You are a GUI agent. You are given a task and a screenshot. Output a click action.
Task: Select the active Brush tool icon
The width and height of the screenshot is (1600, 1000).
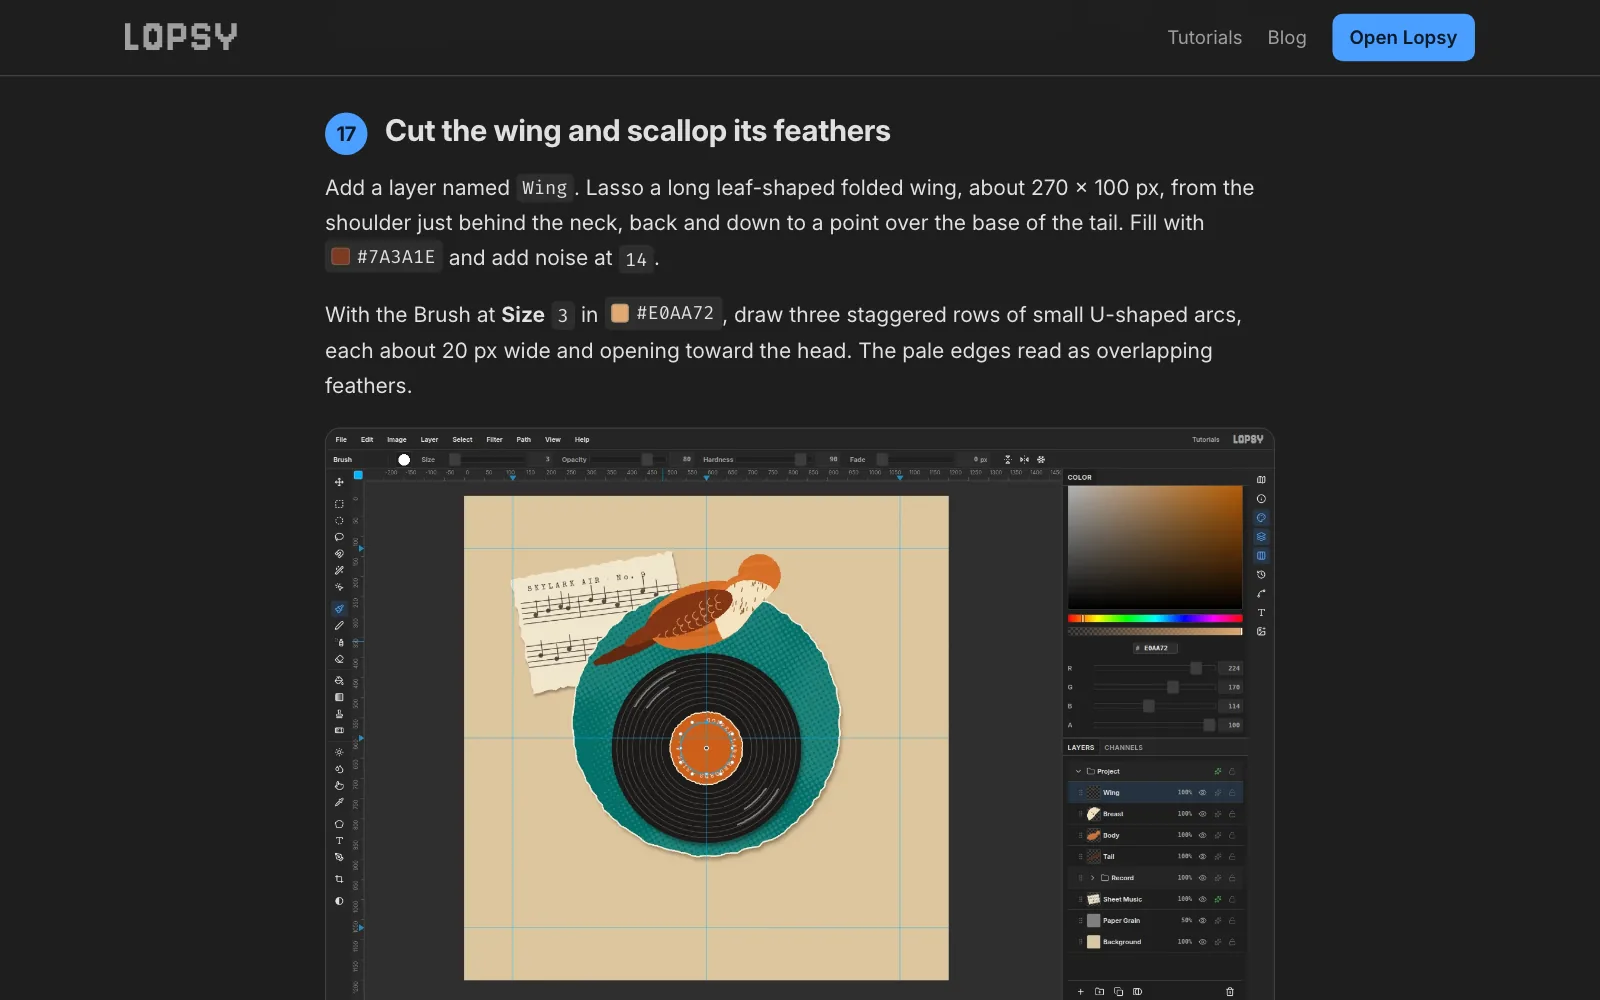pos(339,608)
